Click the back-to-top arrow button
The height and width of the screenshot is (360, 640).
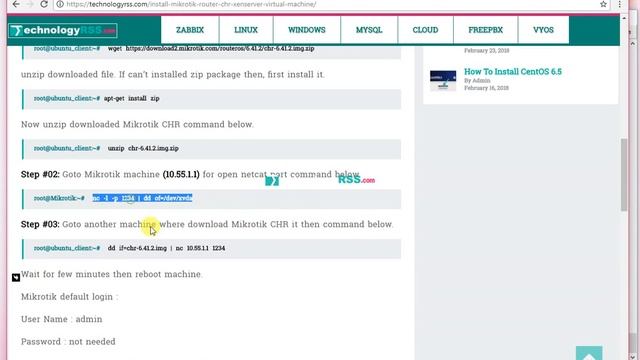pos(589,353)
